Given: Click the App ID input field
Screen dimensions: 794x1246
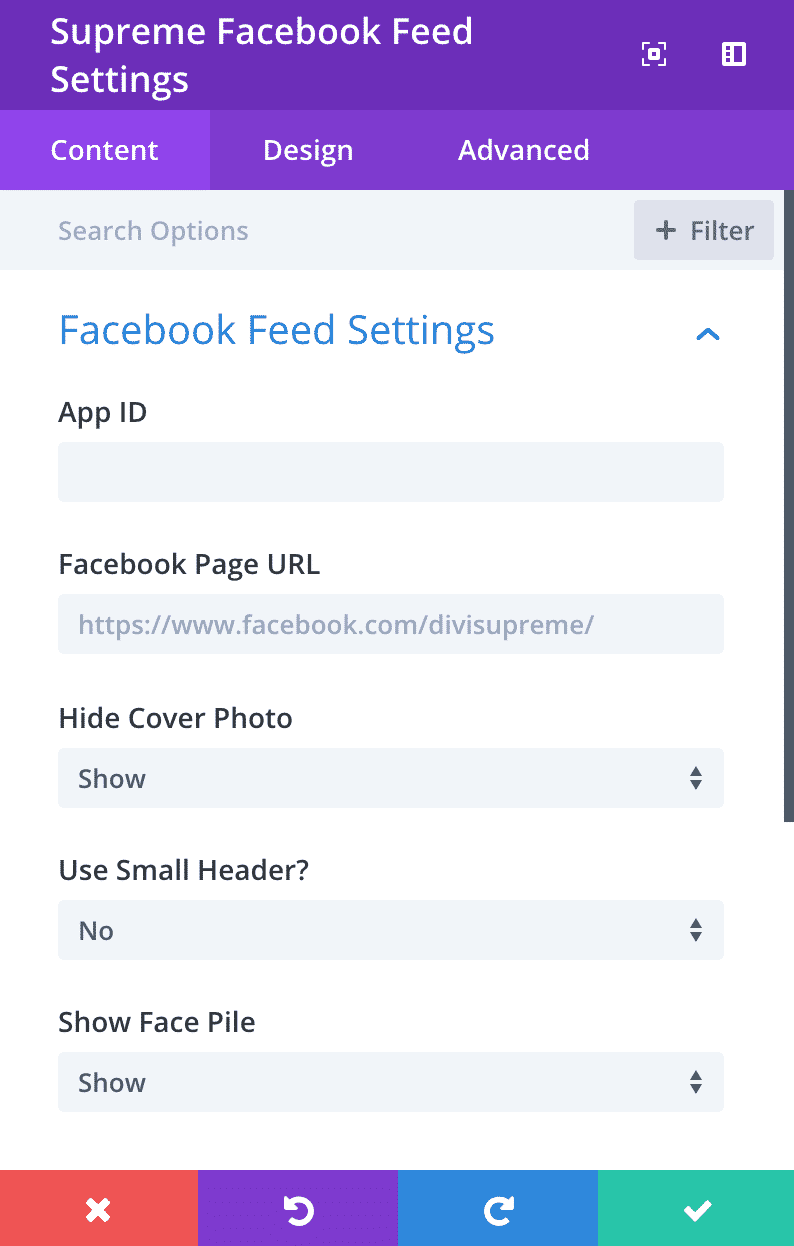Looking at the screenshot, I should (391, 472).
